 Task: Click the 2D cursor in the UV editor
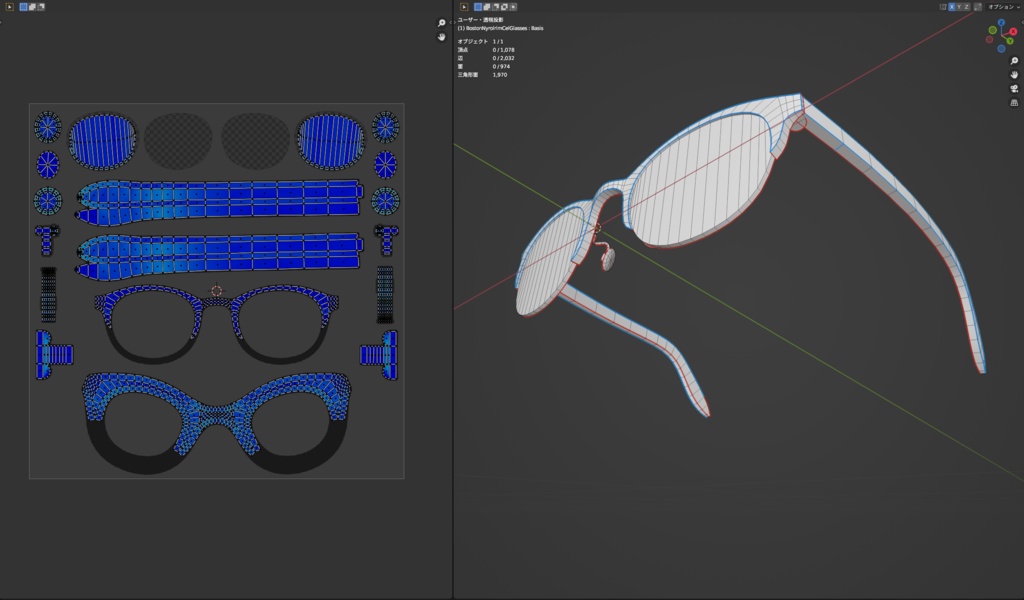click(x=216, y=291)
